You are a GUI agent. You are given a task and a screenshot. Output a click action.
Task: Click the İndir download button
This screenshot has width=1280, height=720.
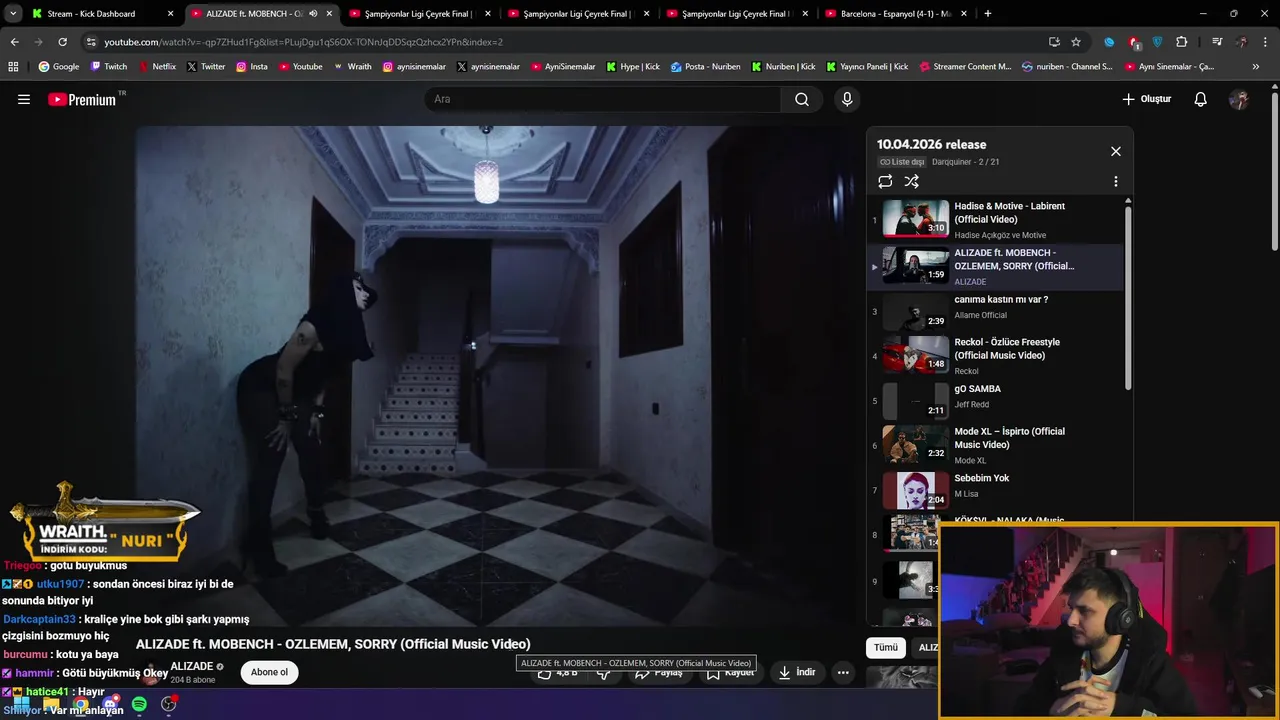point(797,672)
